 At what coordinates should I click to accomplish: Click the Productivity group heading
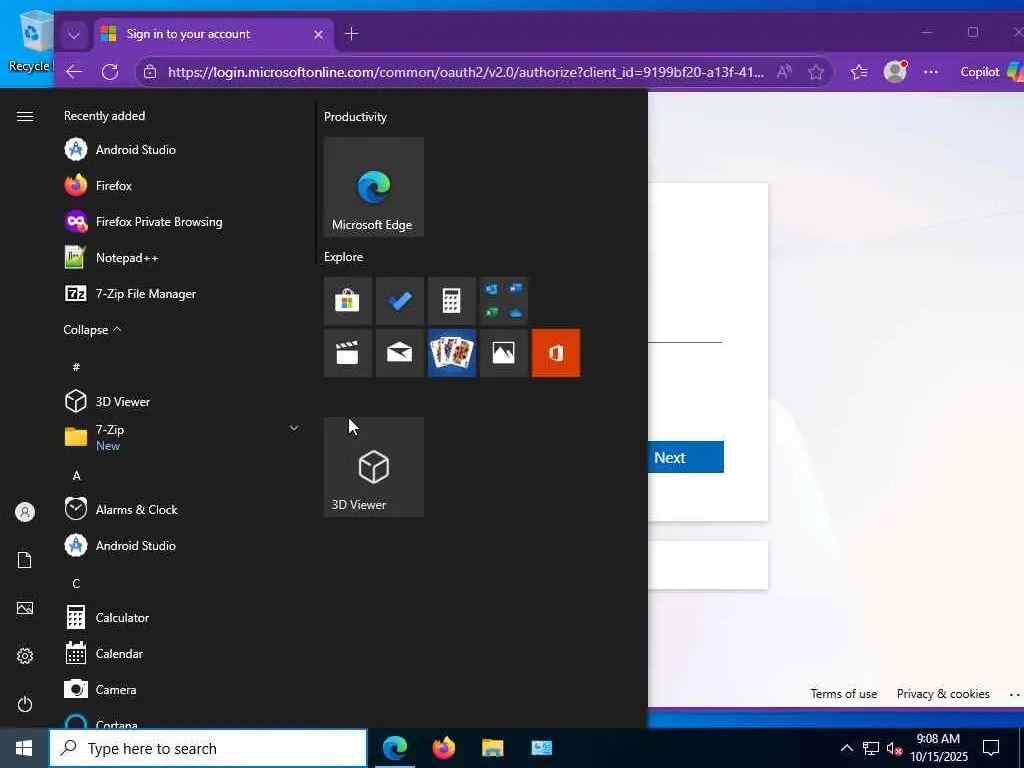click(355, 117)
